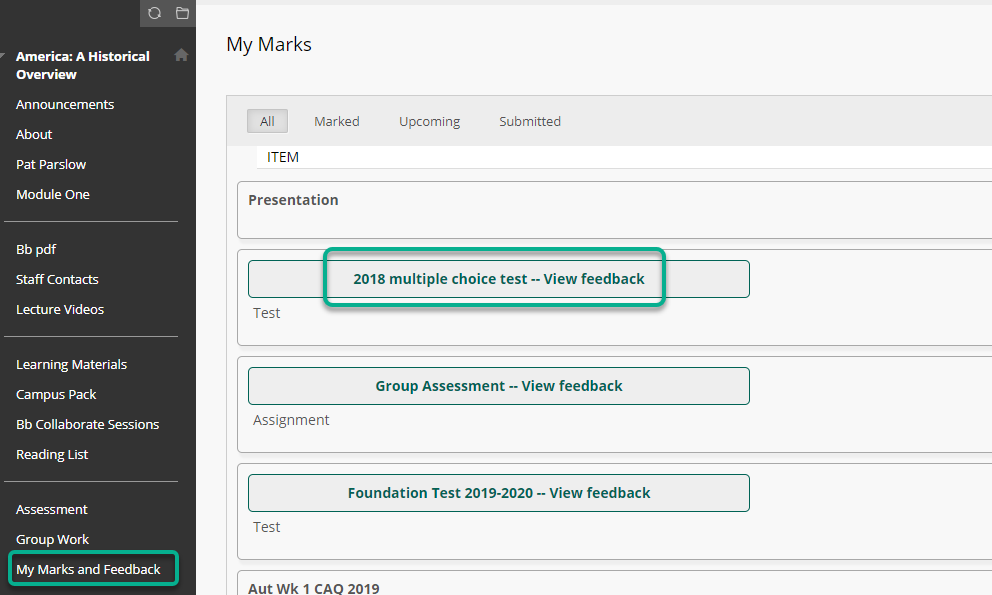Select the Upcoming tab
992x595 pixels.
coord(429,121)
